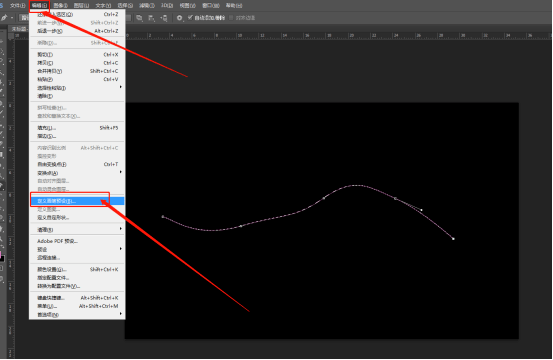This screenshot has height=360, width=553.
Task: Toggle the checked Auto Add/Delete checkbox (自动添加/删除)
Action: point(190,17)
